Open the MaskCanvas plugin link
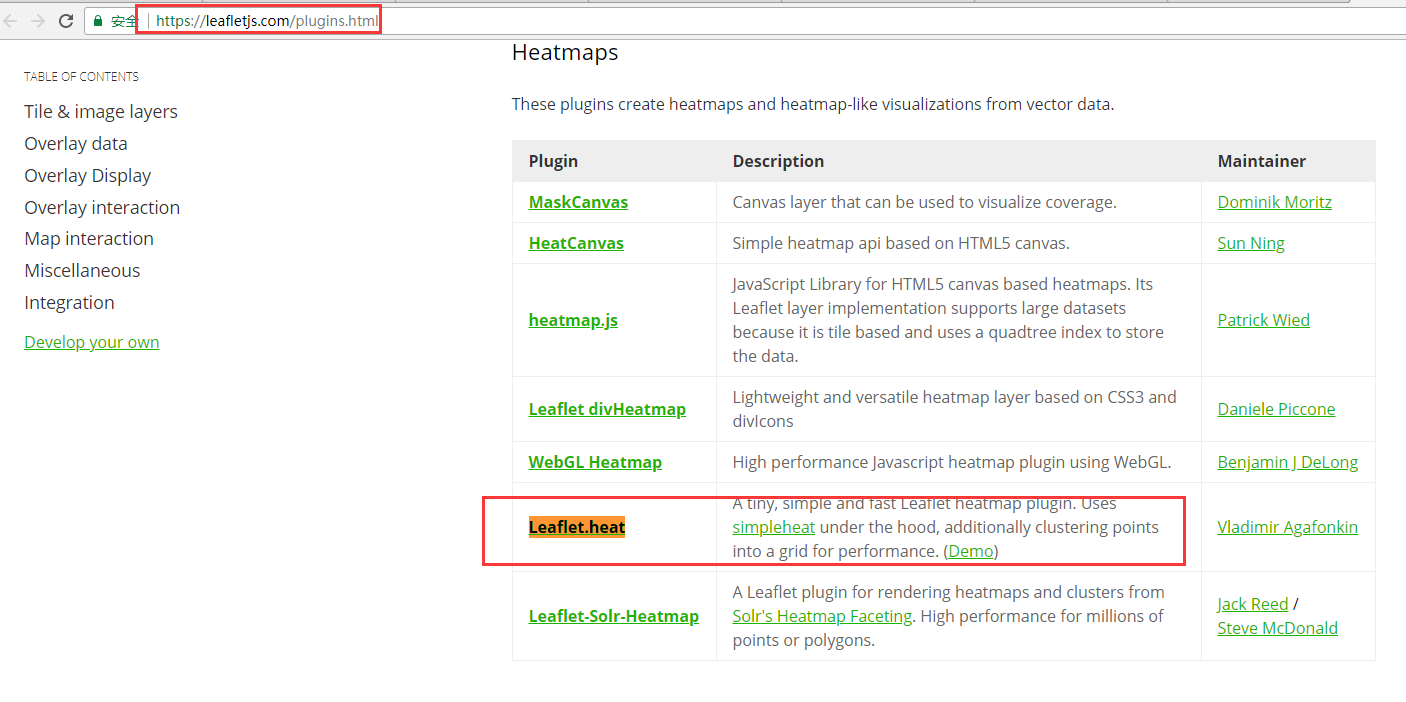The image size is (1406, 702). (578, 202)
